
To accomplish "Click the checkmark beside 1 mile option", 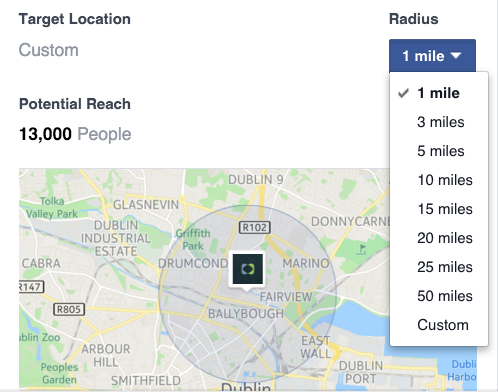I will click(x=403, y=93).
